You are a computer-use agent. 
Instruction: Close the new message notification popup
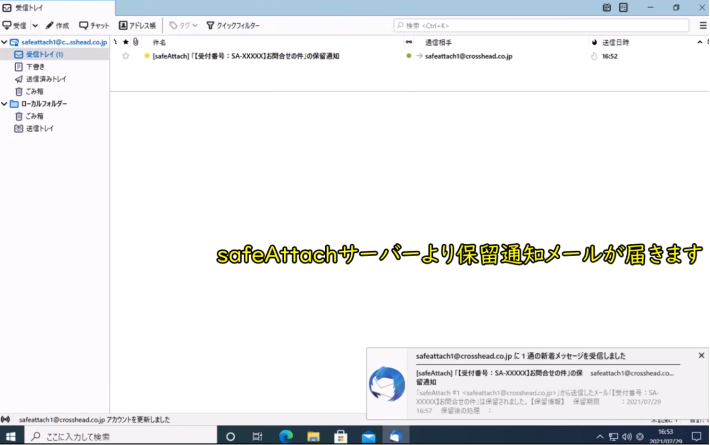[x=701, y=355]
